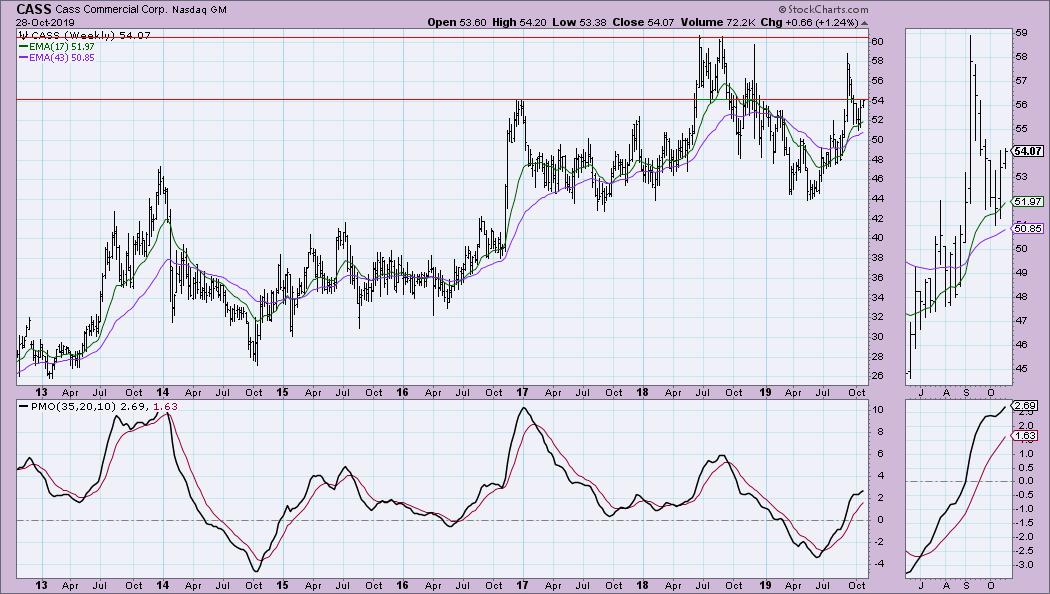Click the 28-Oct-2019 date in header
This screenshot has width=1050, height=594.
(39, 22)
